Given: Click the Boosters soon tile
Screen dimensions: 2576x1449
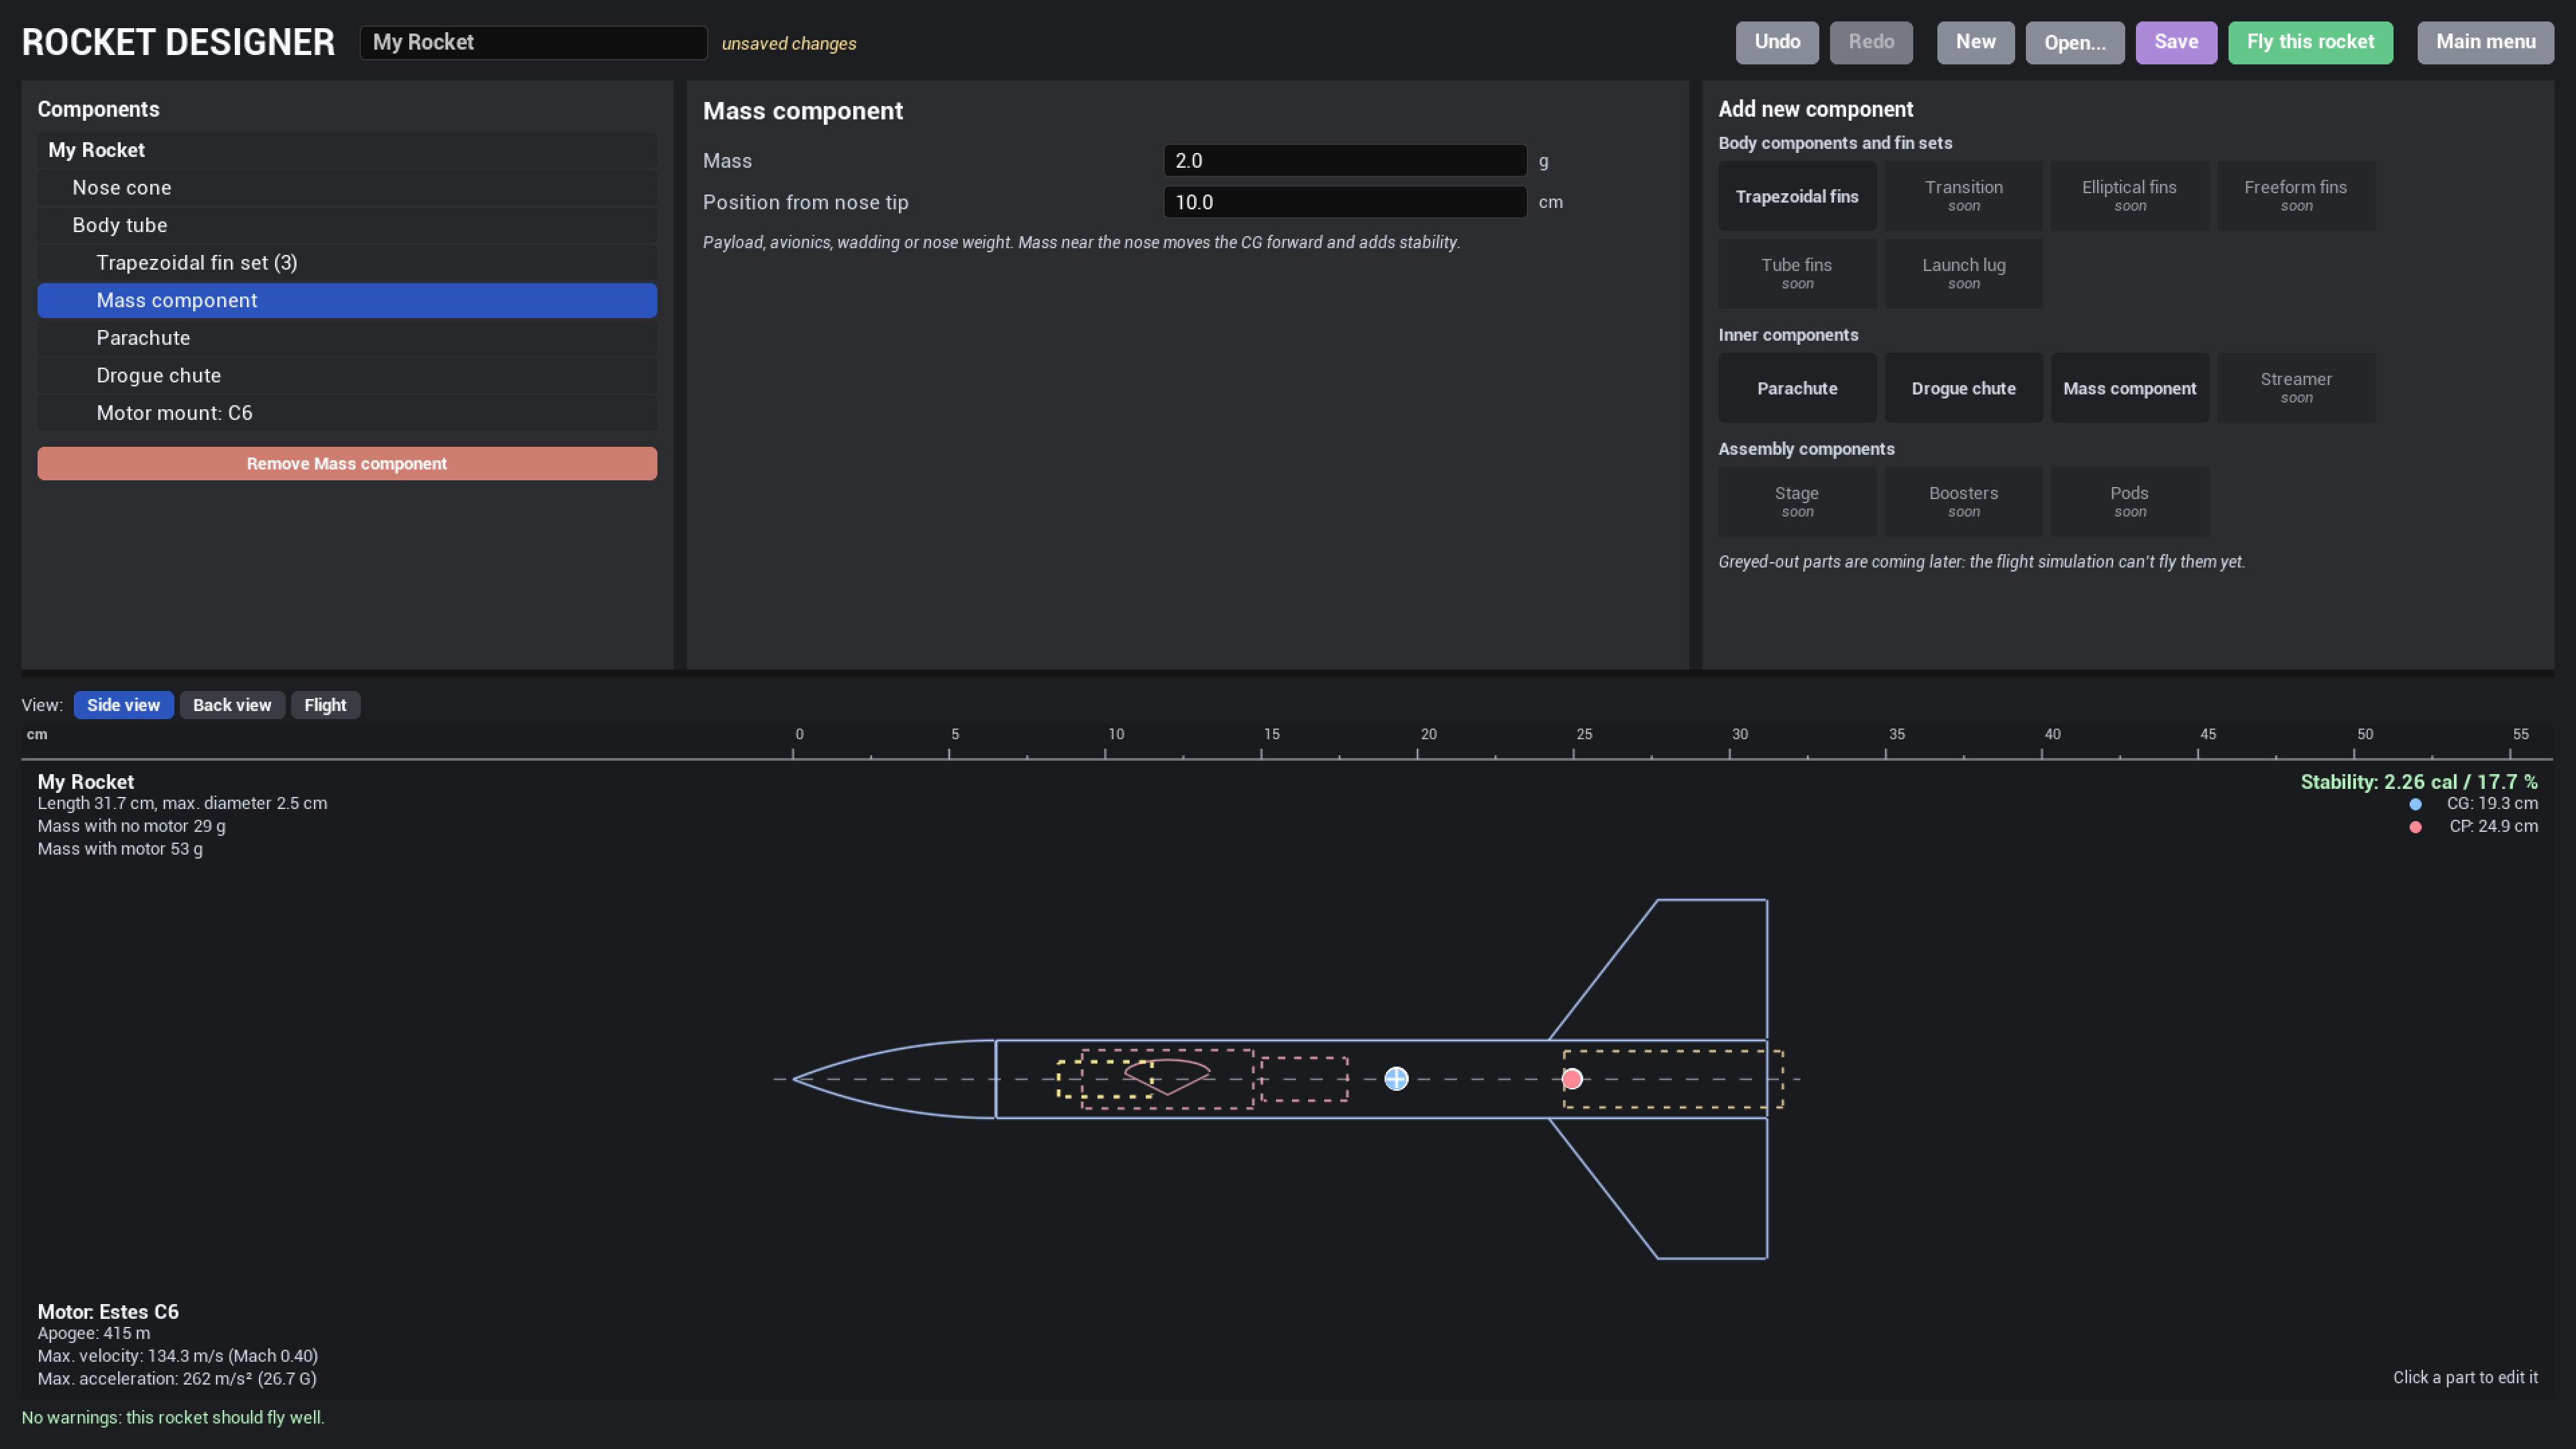Looking at the screenshot, I should pyautogui.click(x=1963, y=502).
